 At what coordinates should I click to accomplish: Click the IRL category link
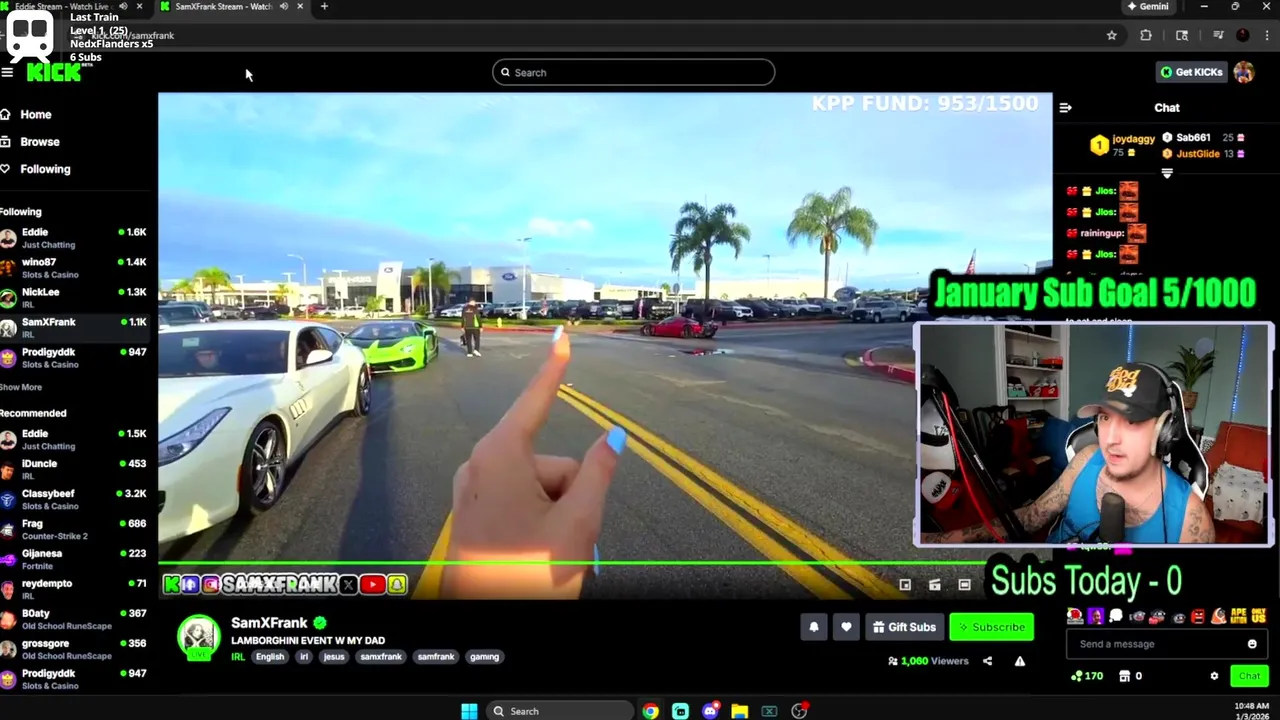coord(238,657)
